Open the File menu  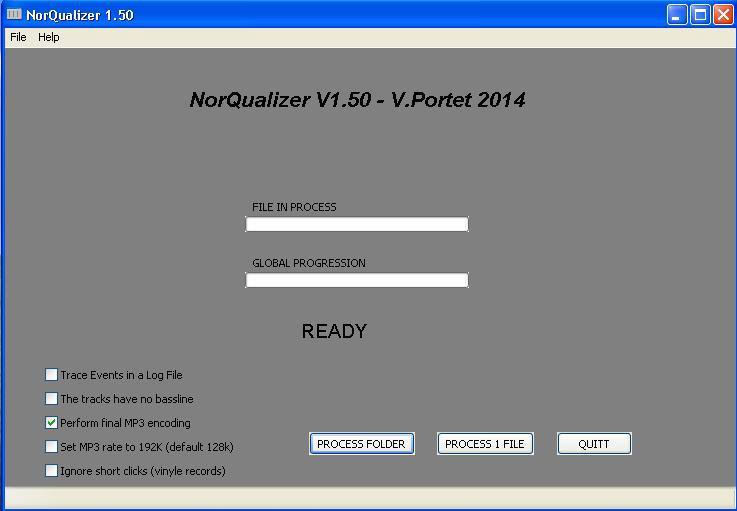(x=18, y=37)
